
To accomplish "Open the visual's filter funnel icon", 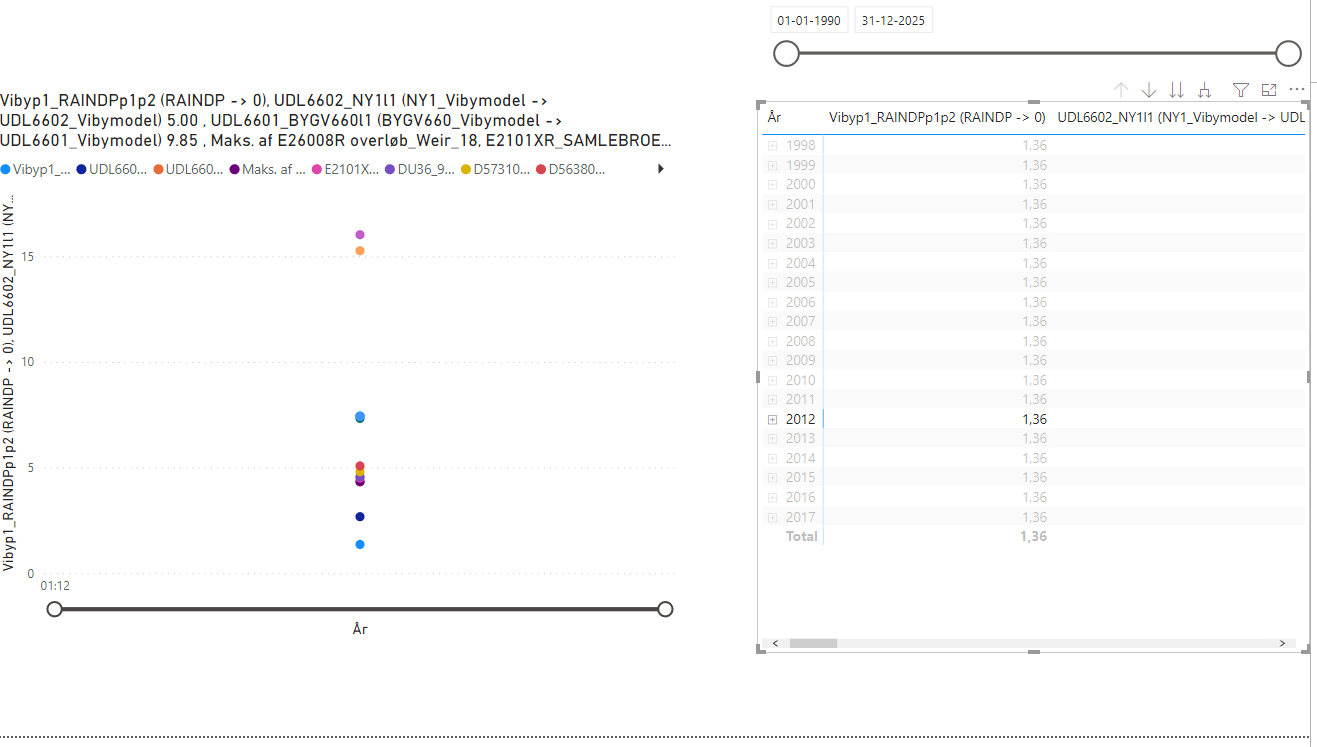I will 1241,90.
